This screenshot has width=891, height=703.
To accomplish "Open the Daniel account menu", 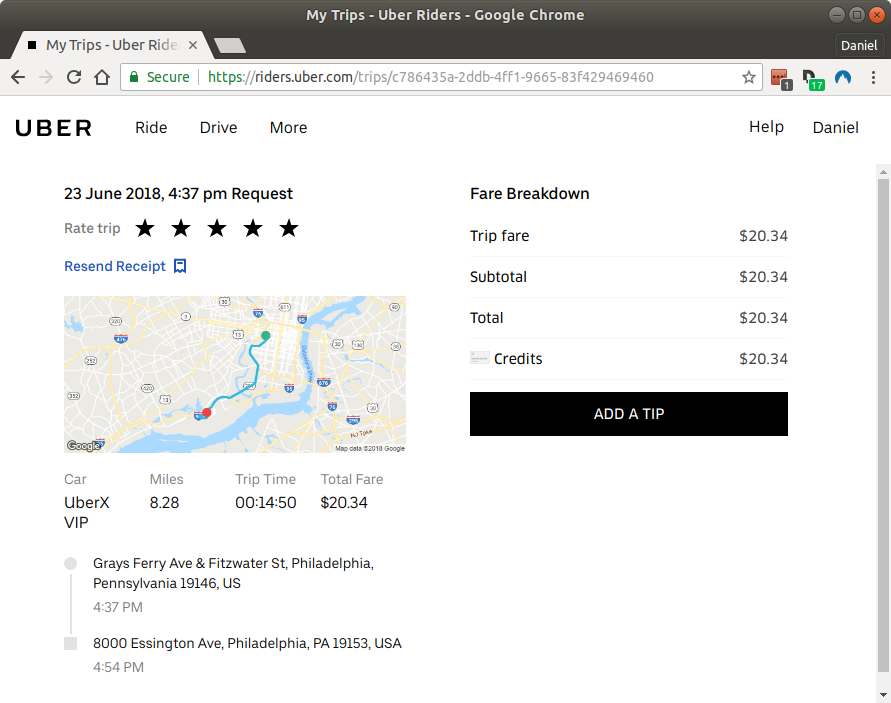I will [835, 127].
